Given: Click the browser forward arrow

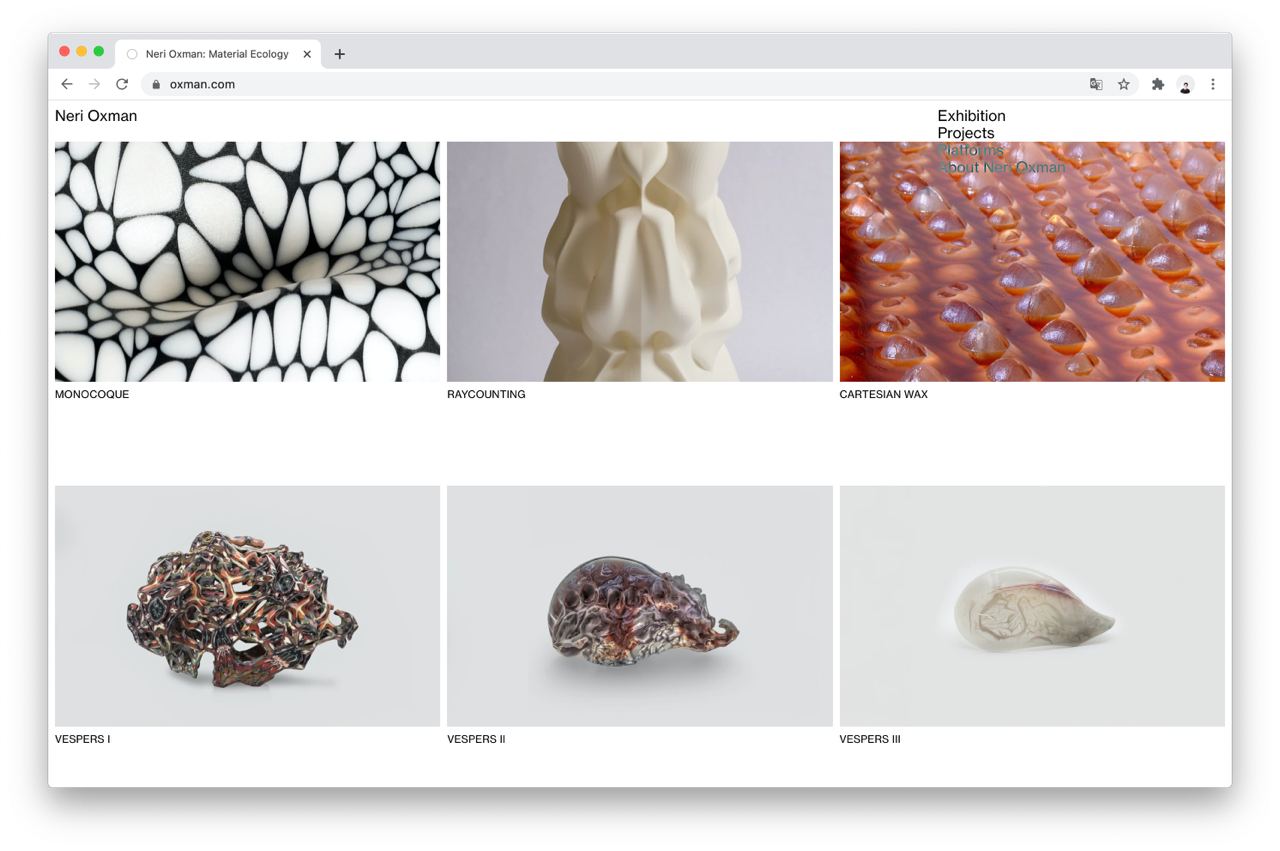Looking at the screenshot, I should pos(94,84).
